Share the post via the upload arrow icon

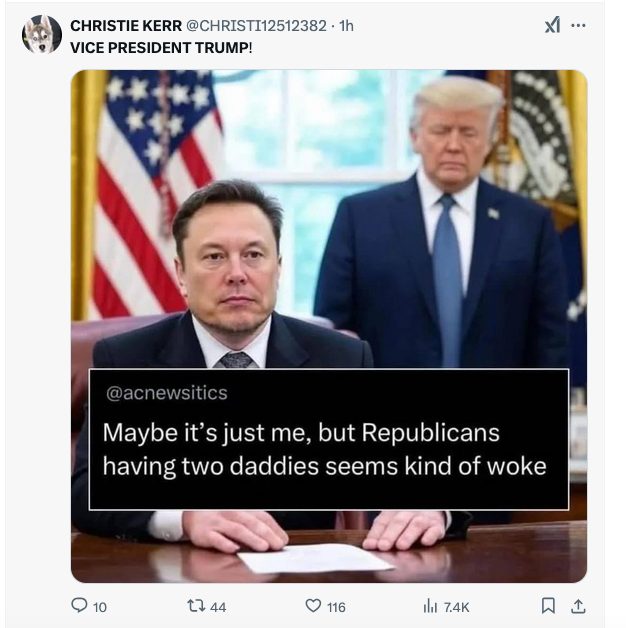point(577,606)
